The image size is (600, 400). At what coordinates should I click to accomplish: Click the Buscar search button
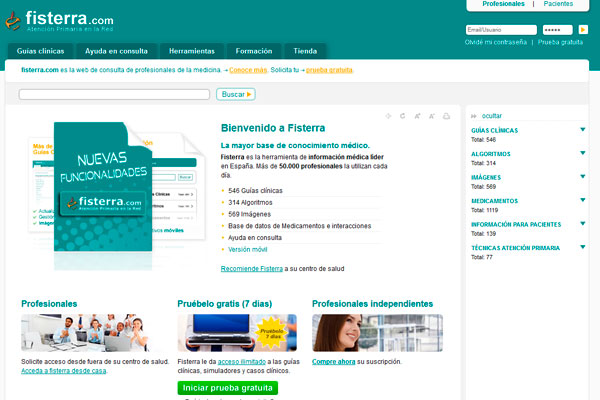(x=236, y=94)
